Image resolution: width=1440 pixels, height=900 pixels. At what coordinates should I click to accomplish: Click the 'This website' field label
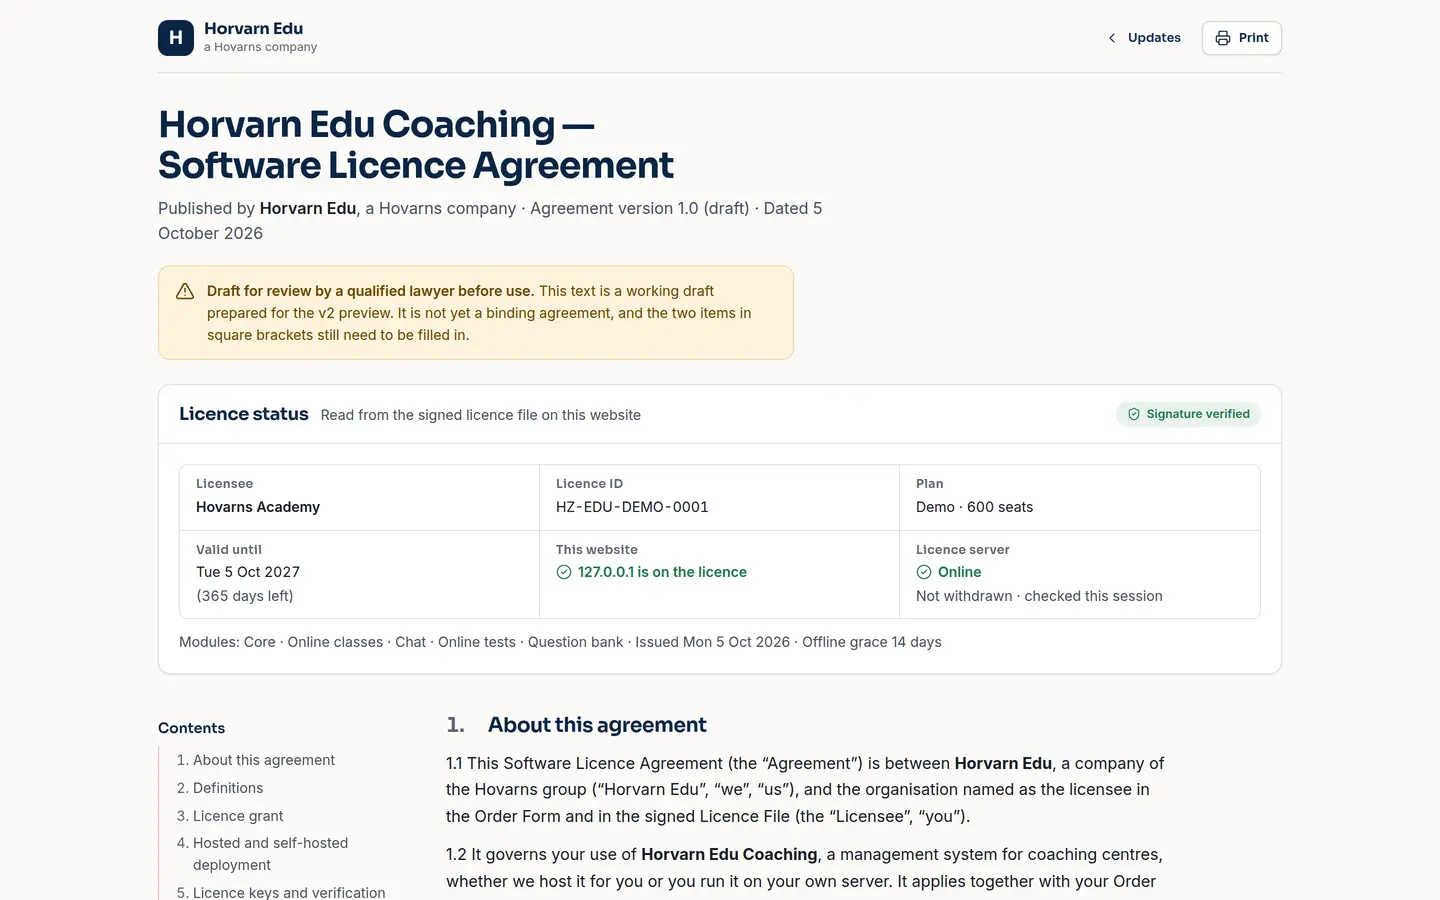(596, 550)
